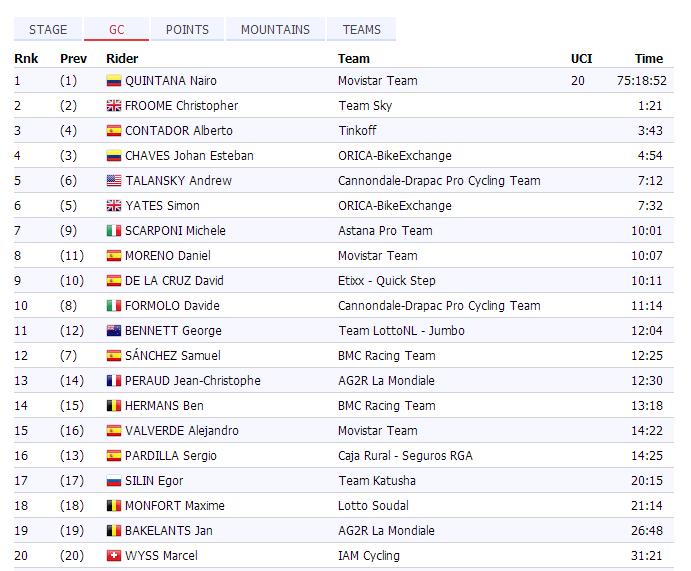Image resolution: width=691 pixels, height=571 pixels.
Task: Open rider profile for CONTADOR Alberto
Action: coord(179,131)
